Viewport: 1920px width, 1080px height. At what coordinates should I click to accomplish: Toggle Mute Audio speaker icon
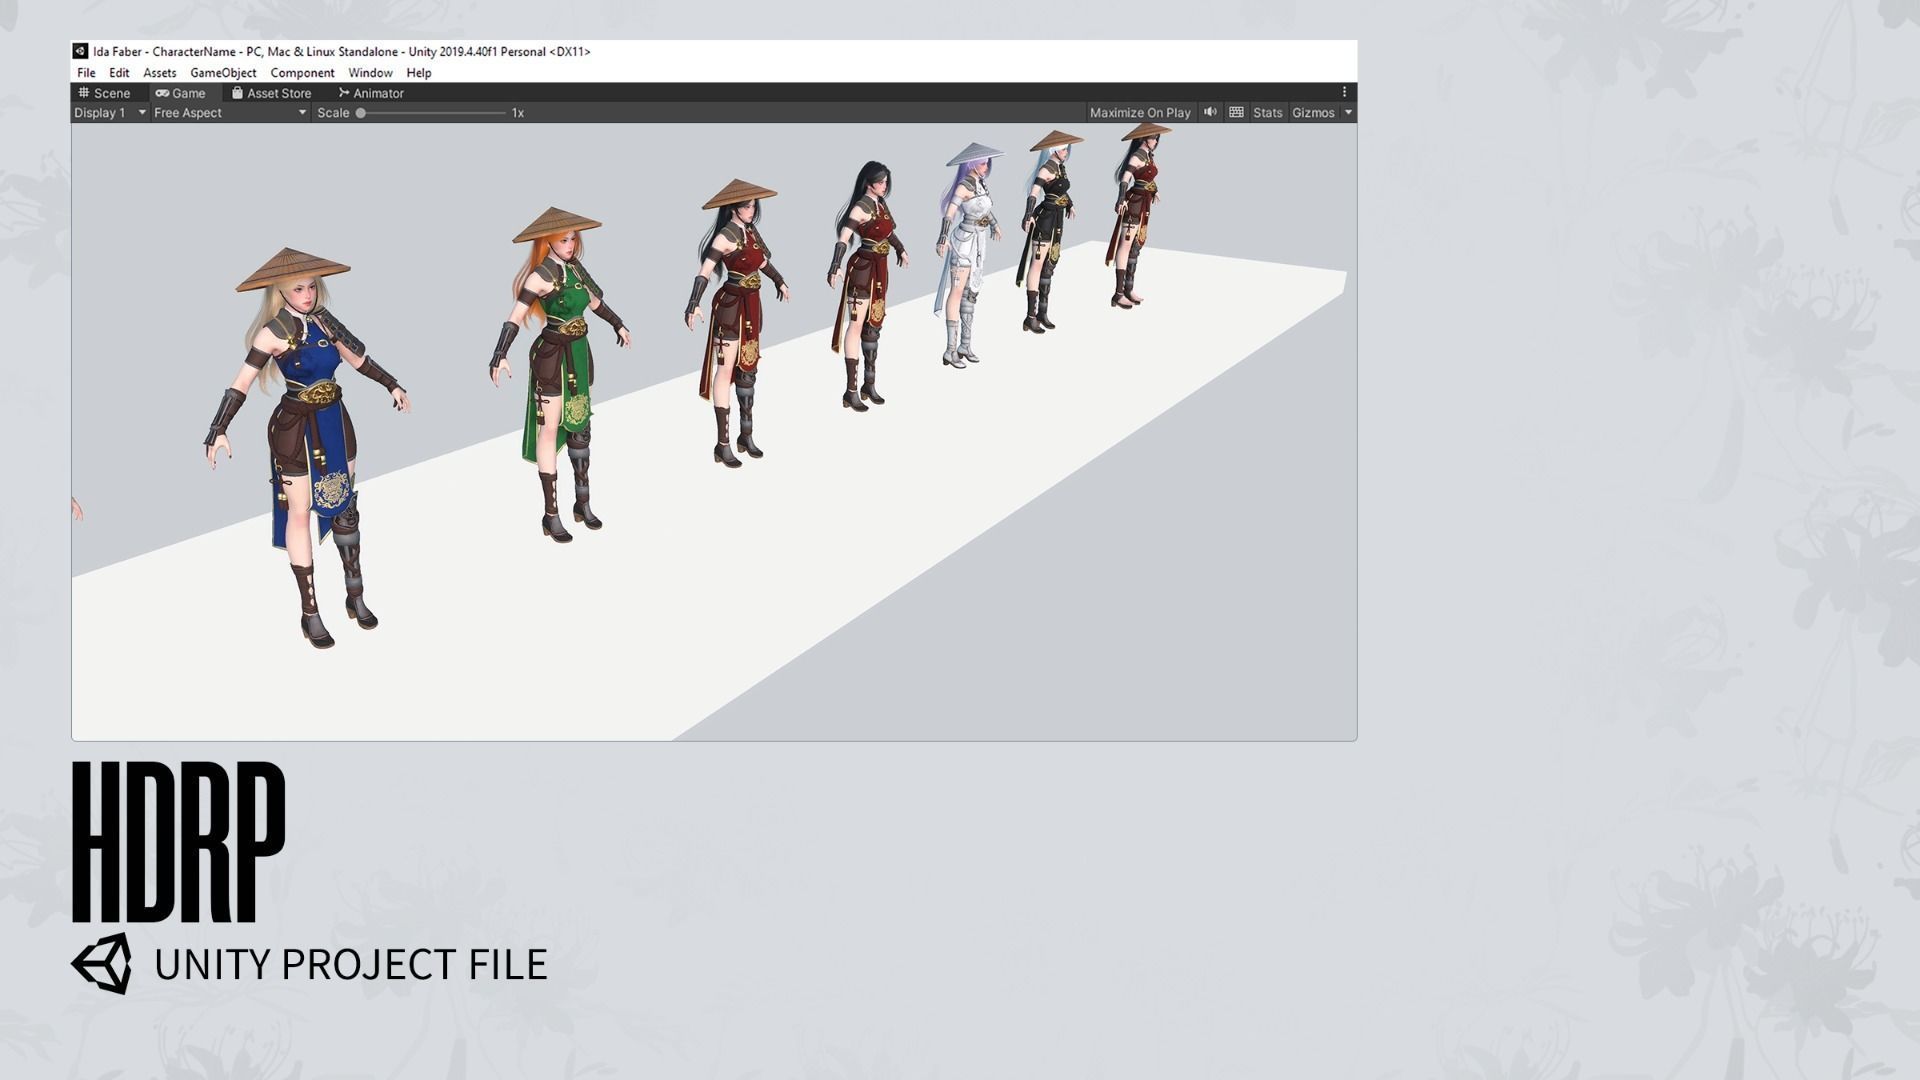coord(1210,112)
